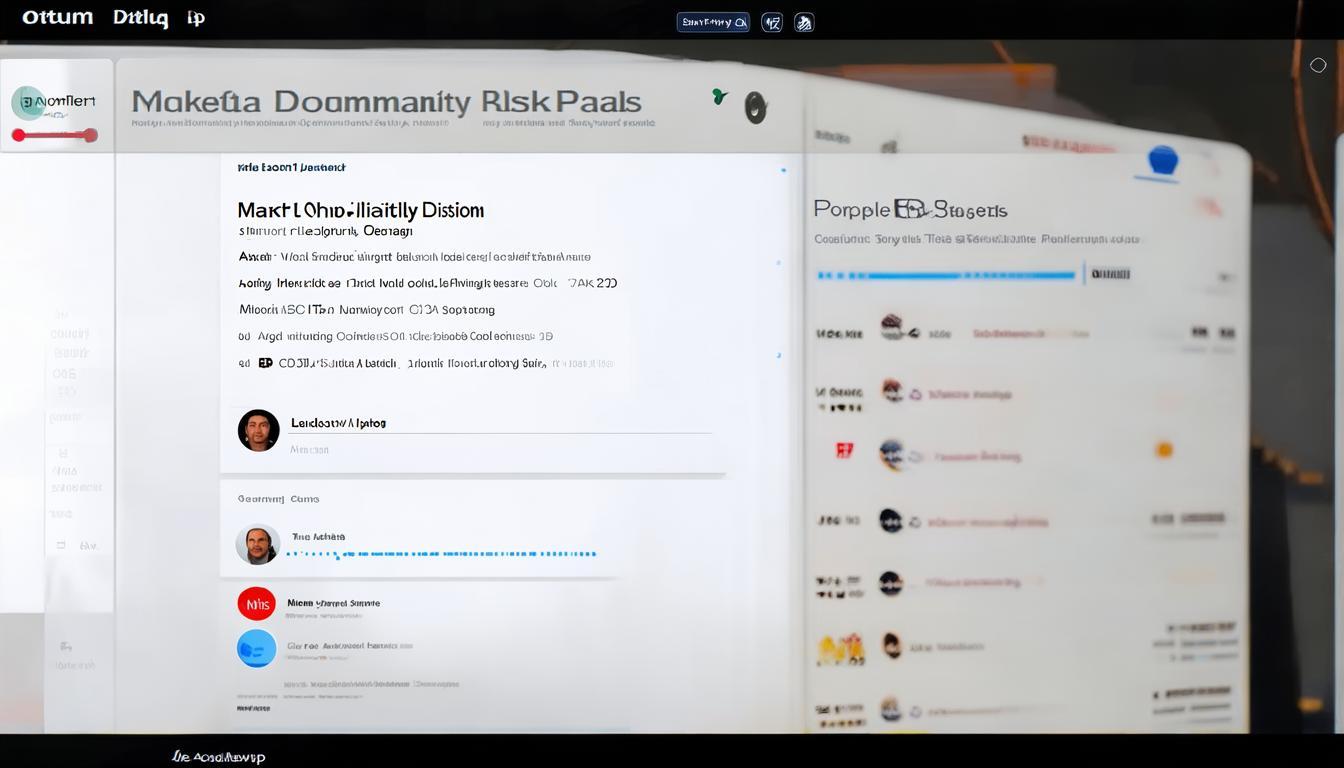The height and width of the screenshot is (768, 1344).
Task: Click the small black badge before COSII text
Action: click(265, 363)
